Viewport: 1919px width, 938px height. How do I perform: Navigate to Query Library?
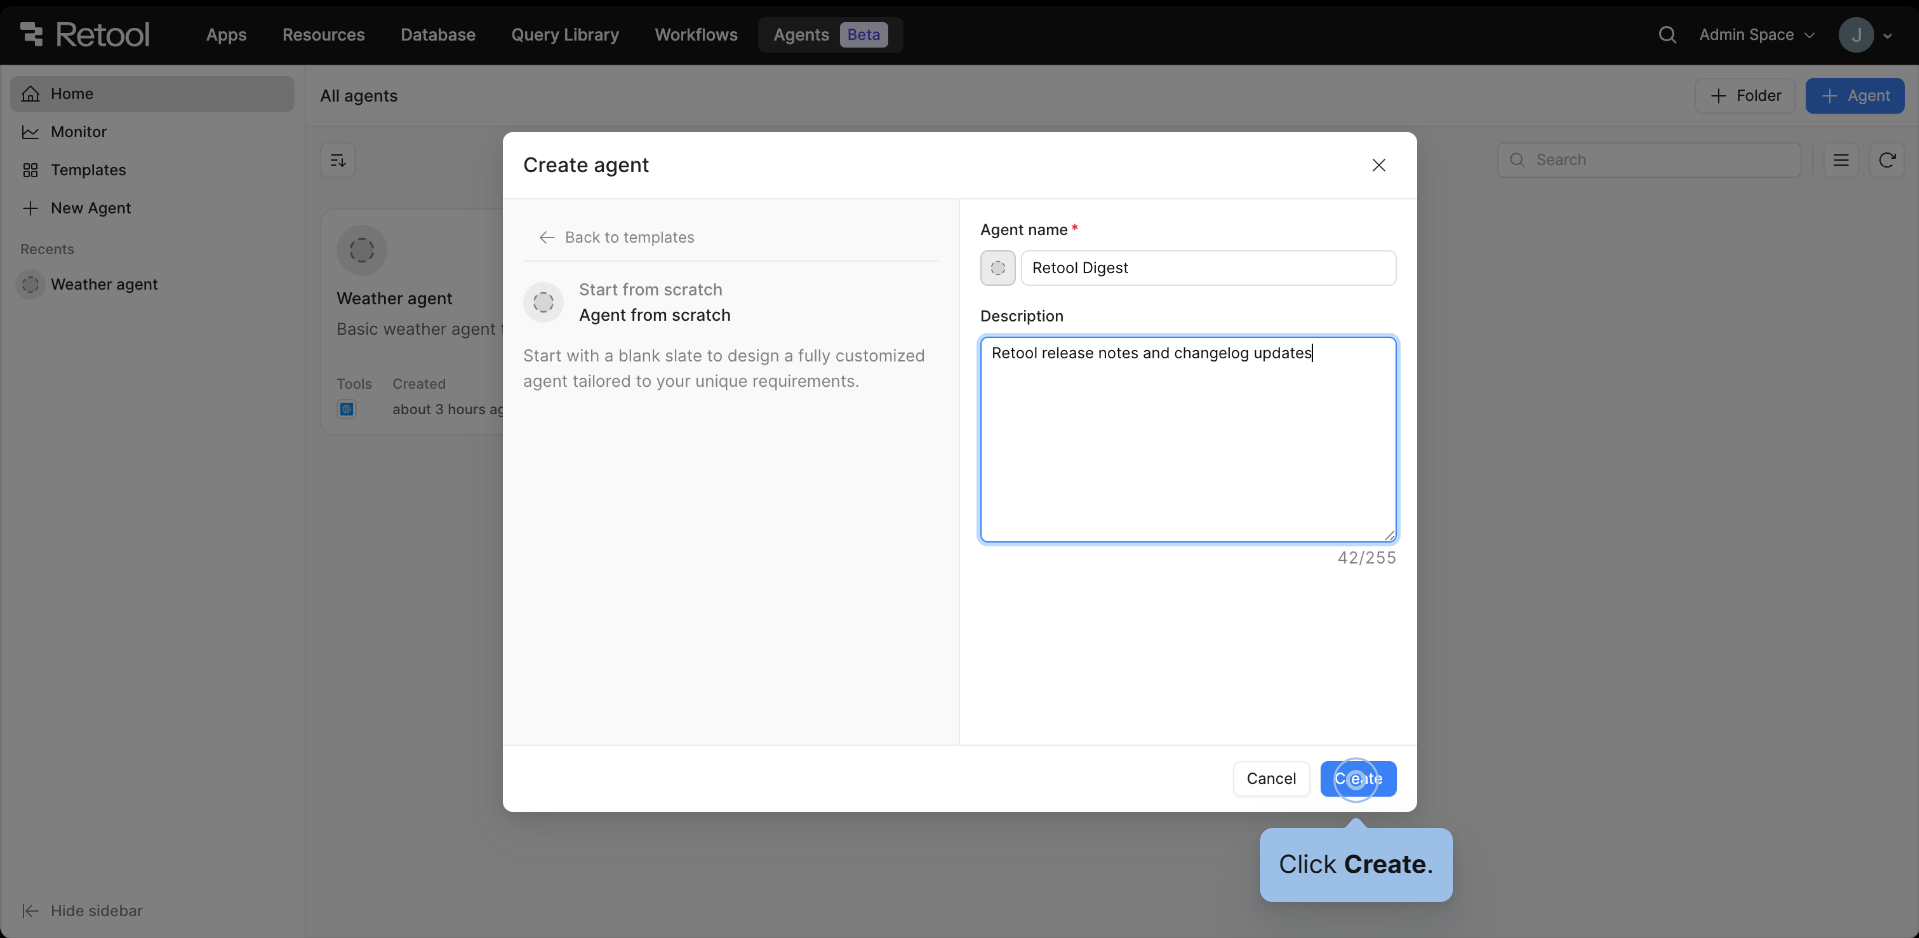point(565,35)
